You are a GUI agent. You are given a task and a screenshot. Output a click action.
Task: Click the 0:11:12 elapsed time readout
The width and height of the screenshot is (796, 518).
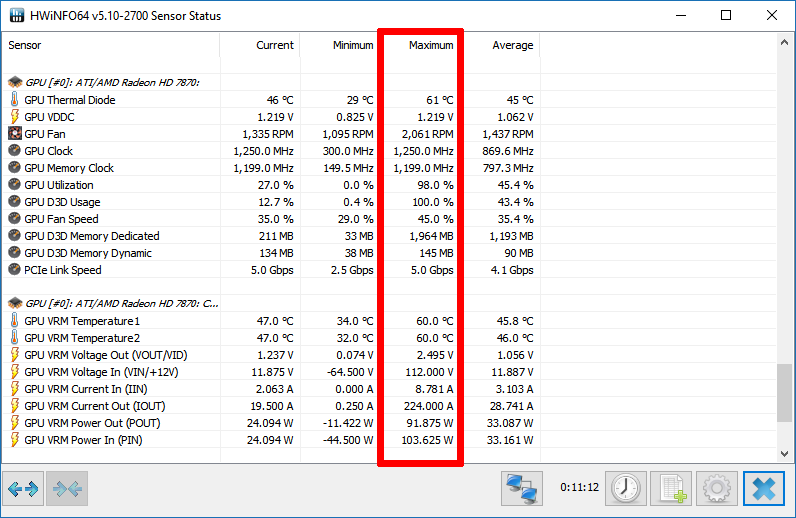[x=579, y=488]
